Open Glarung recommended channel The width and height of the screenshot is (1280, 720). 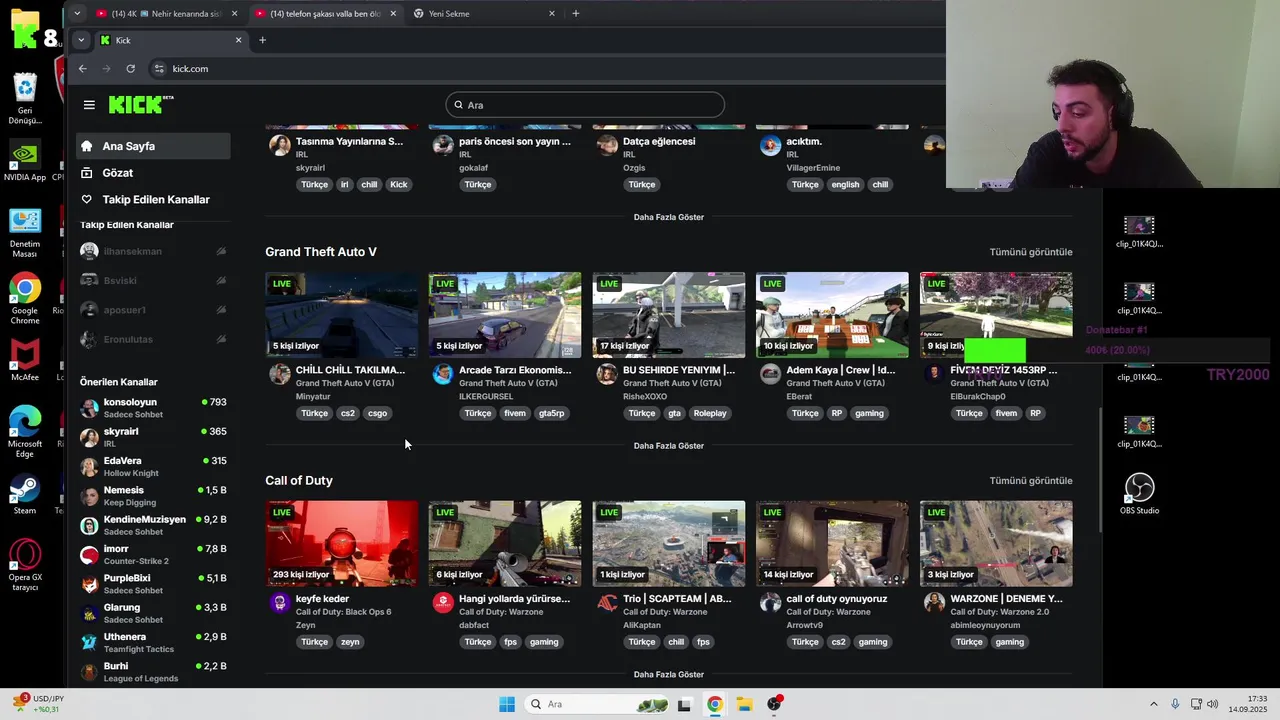(x=153, y=613)
